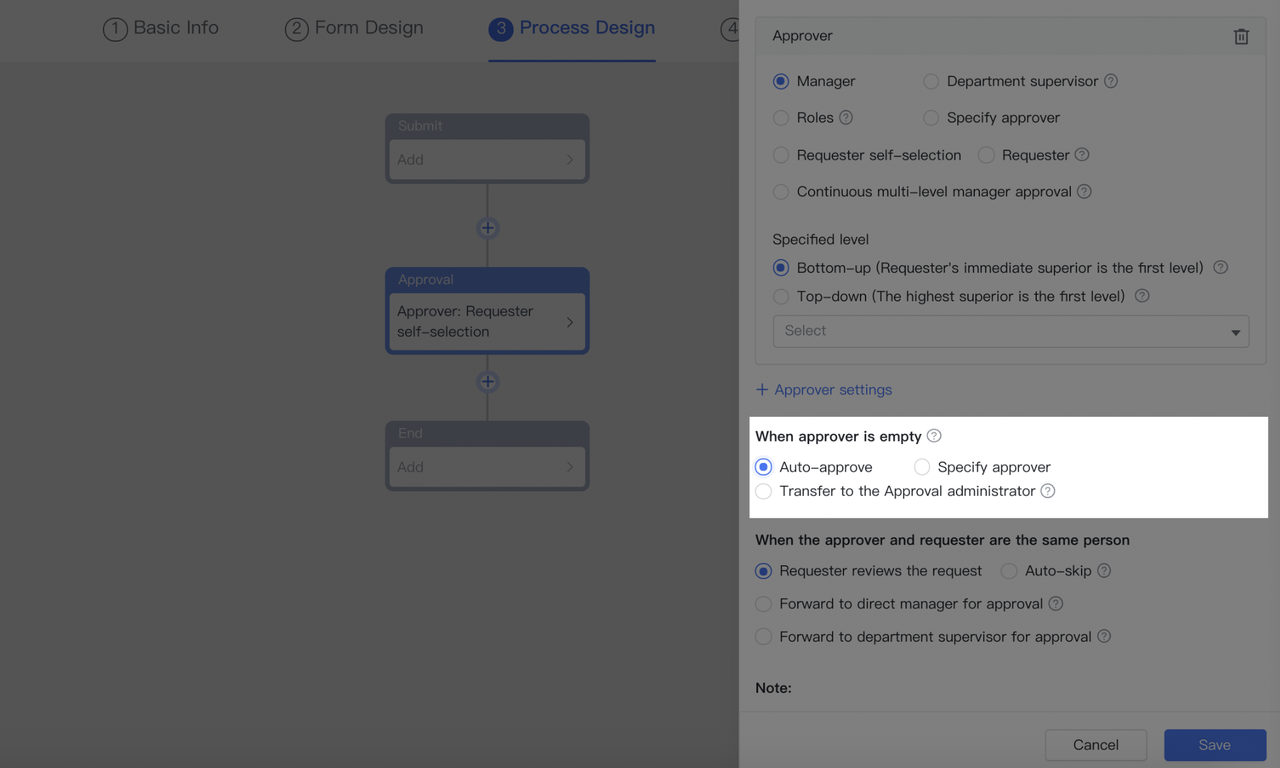The width and height of the screenshot is (1280, 768).
Task: Choose Top-down specified level option
Action: point(781,296)
